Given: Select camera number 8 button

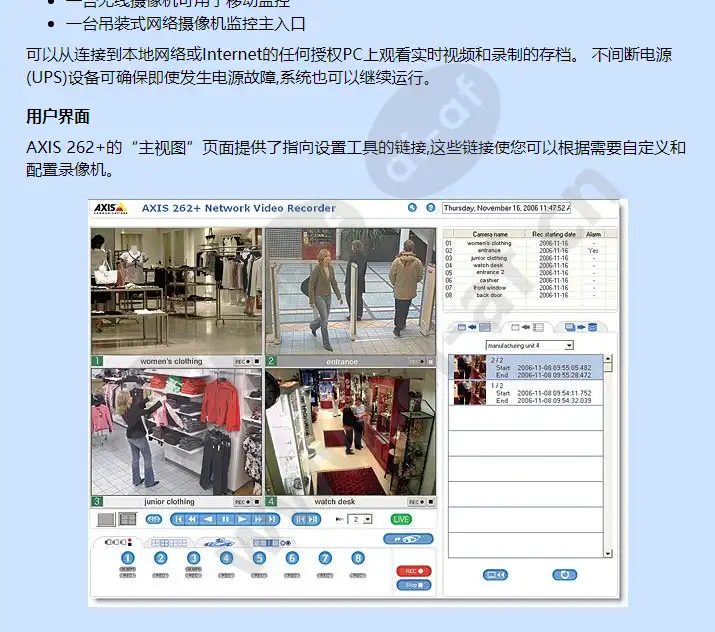Looking at the screenshot, I should [x=358, y=558].
